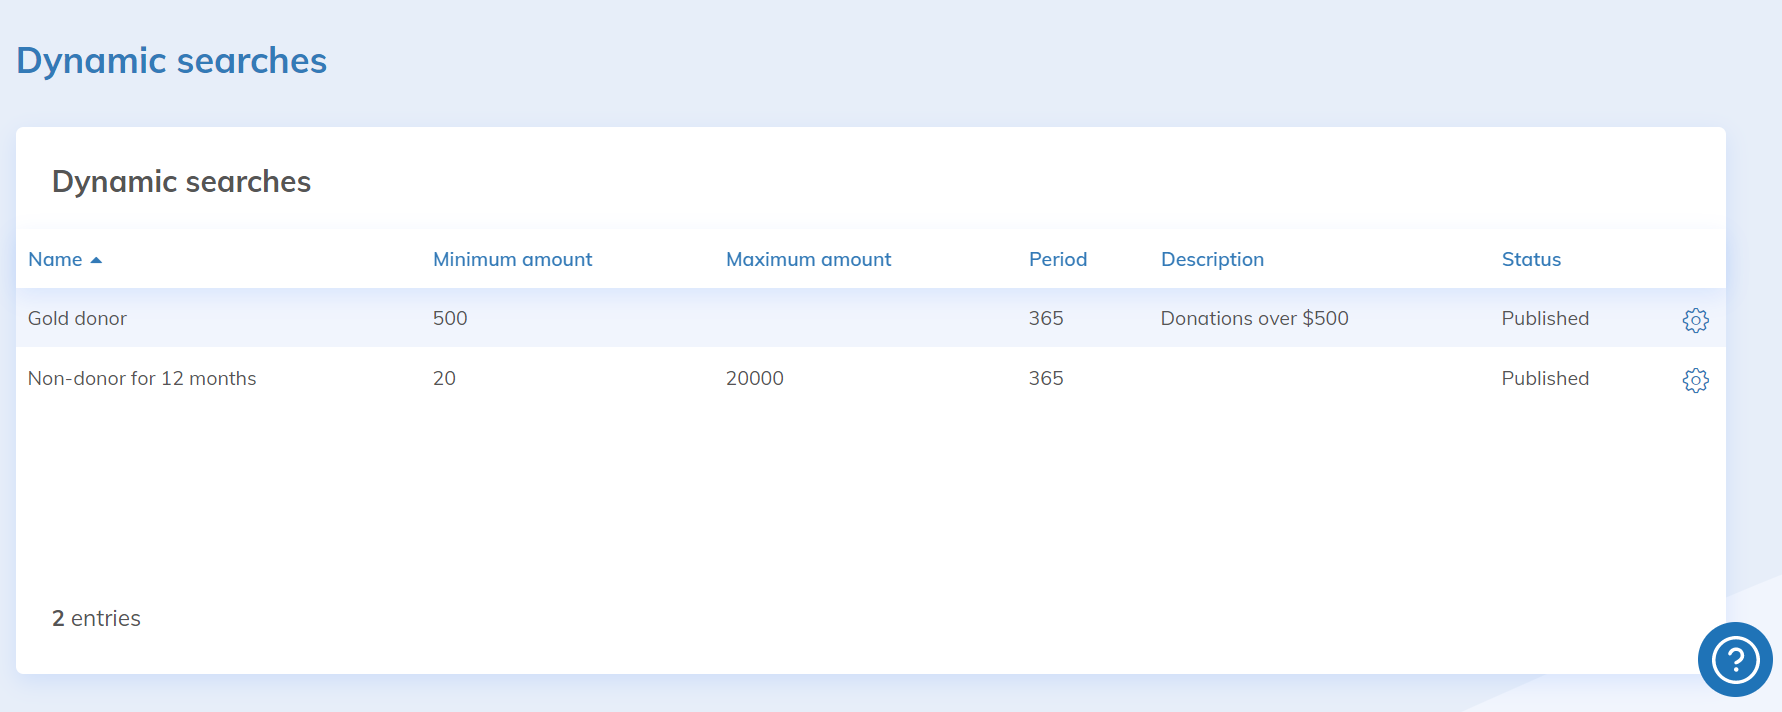Sort table by Name column header
The width and height of the screenshot is (1782, 712).
click(55, 260)
